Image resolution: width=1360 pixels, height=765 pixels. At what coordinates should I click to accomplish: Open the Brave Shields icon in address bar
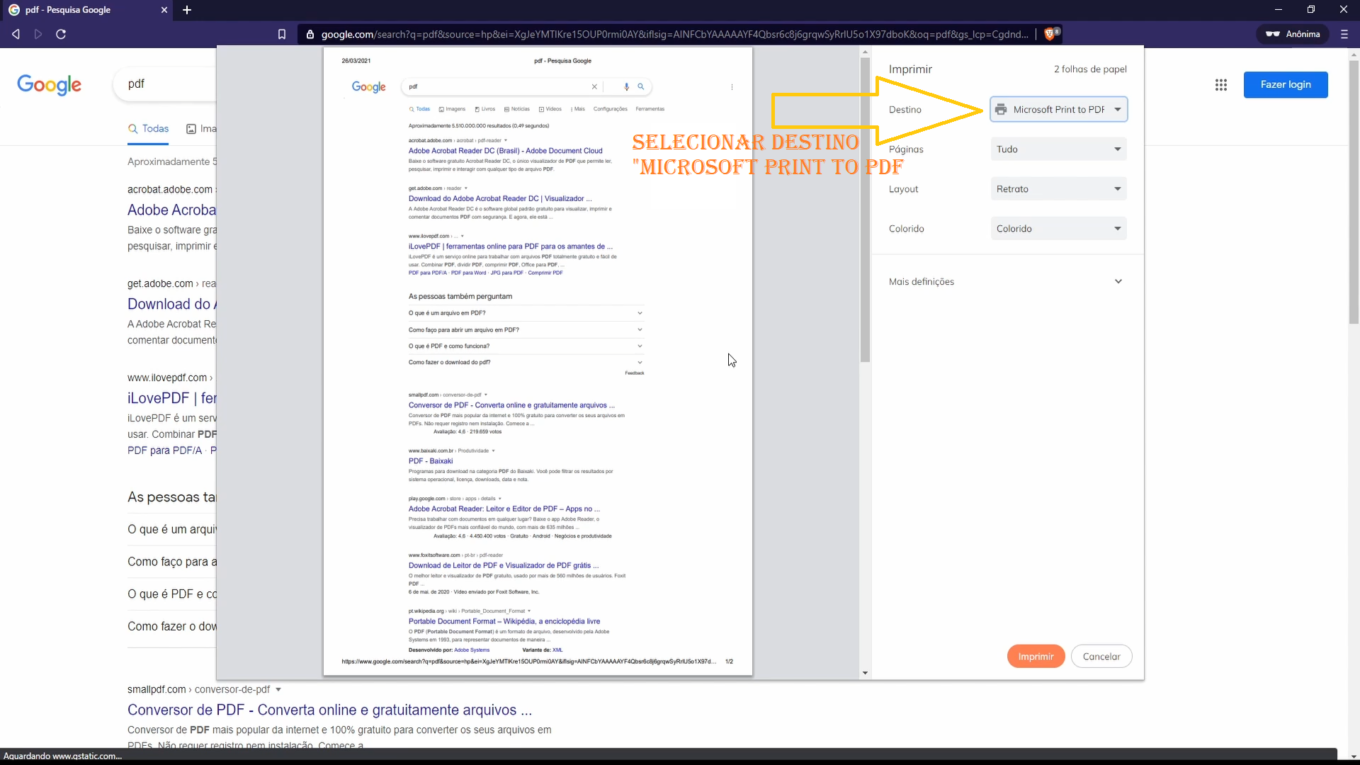(x=1050, y=33)
